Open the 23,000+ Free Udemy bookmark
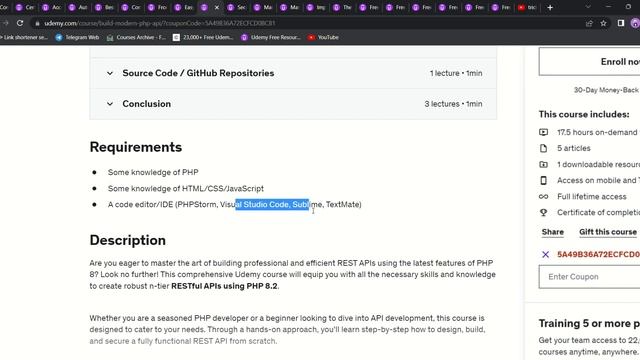The height and width of the screenshot is (360, 640). click(203, 37)
